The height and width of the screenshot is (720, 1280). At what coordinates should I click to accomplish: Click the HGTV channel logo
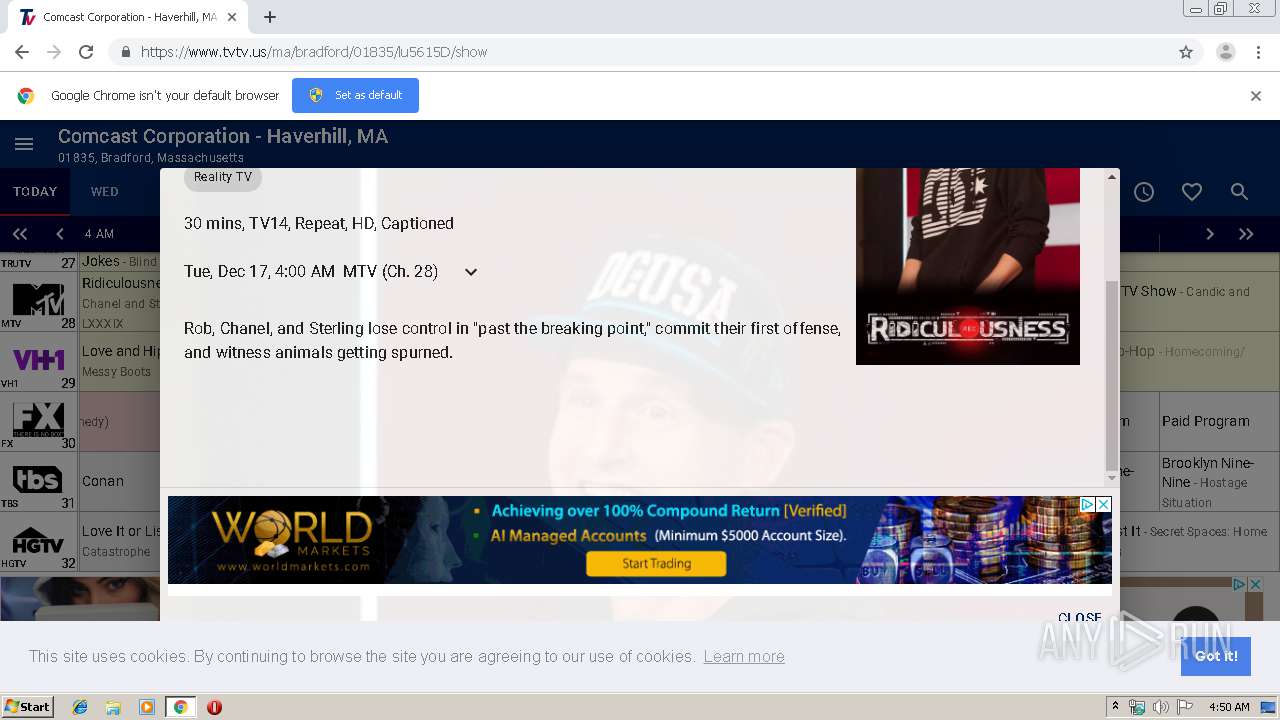(38, 541)
